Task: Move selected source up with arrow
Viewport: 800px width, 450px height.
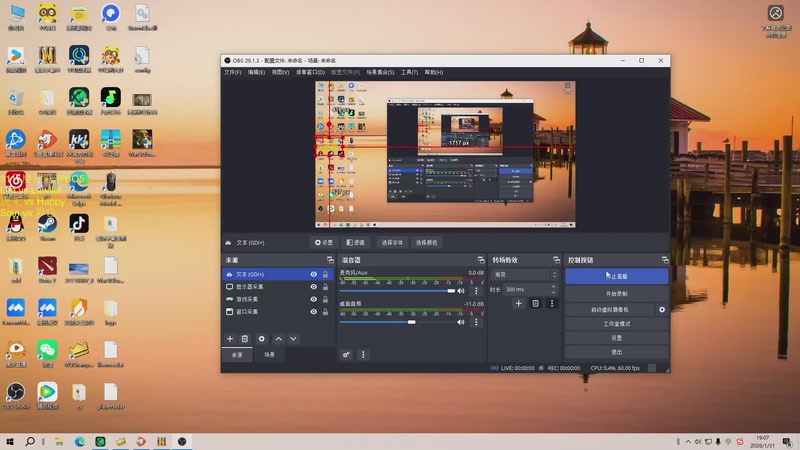Action: (x=279, y=339)
